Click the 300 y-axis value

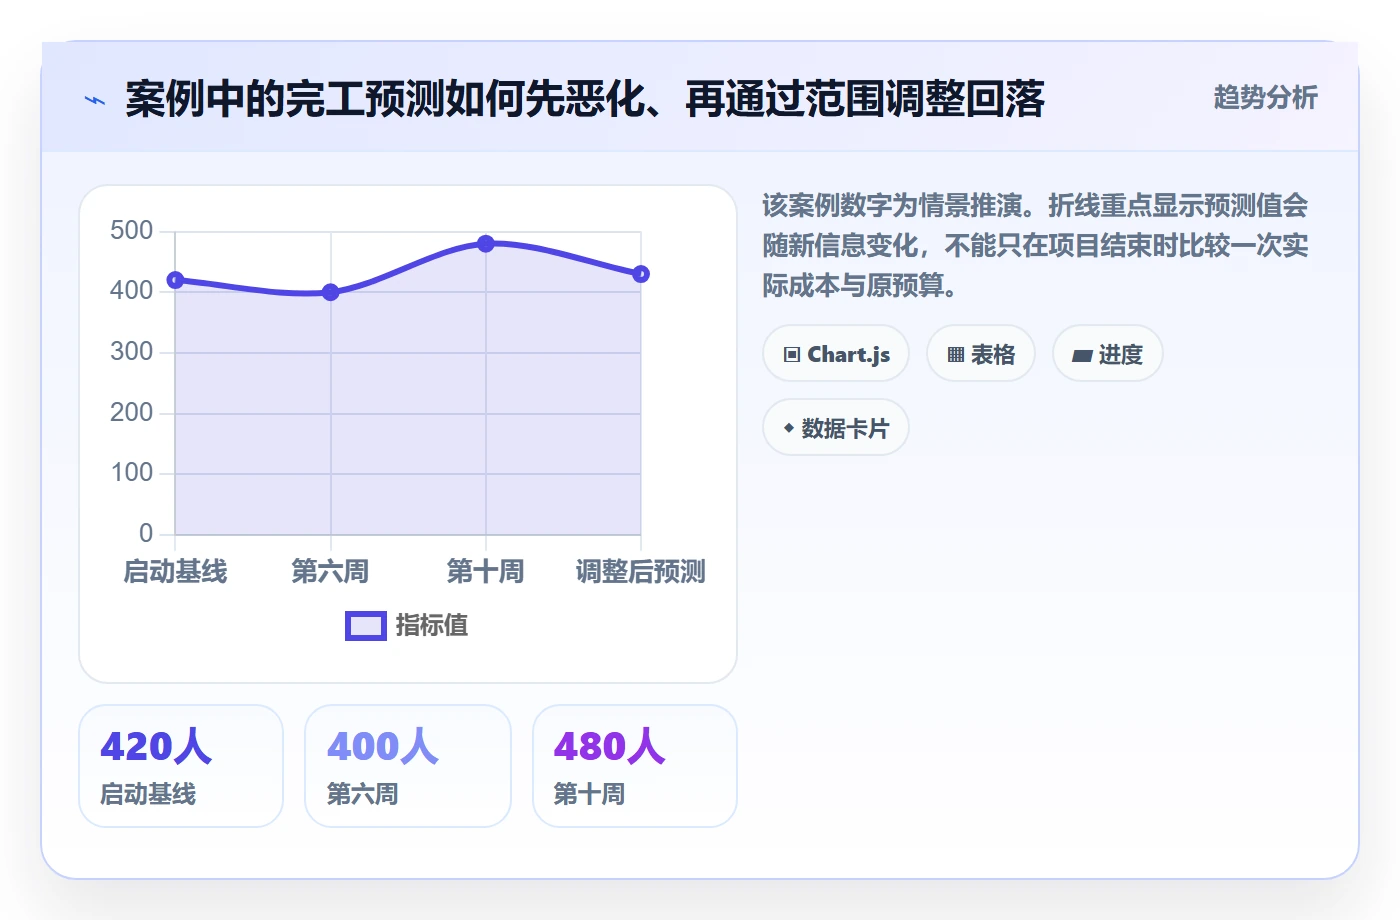pos(131,352)
